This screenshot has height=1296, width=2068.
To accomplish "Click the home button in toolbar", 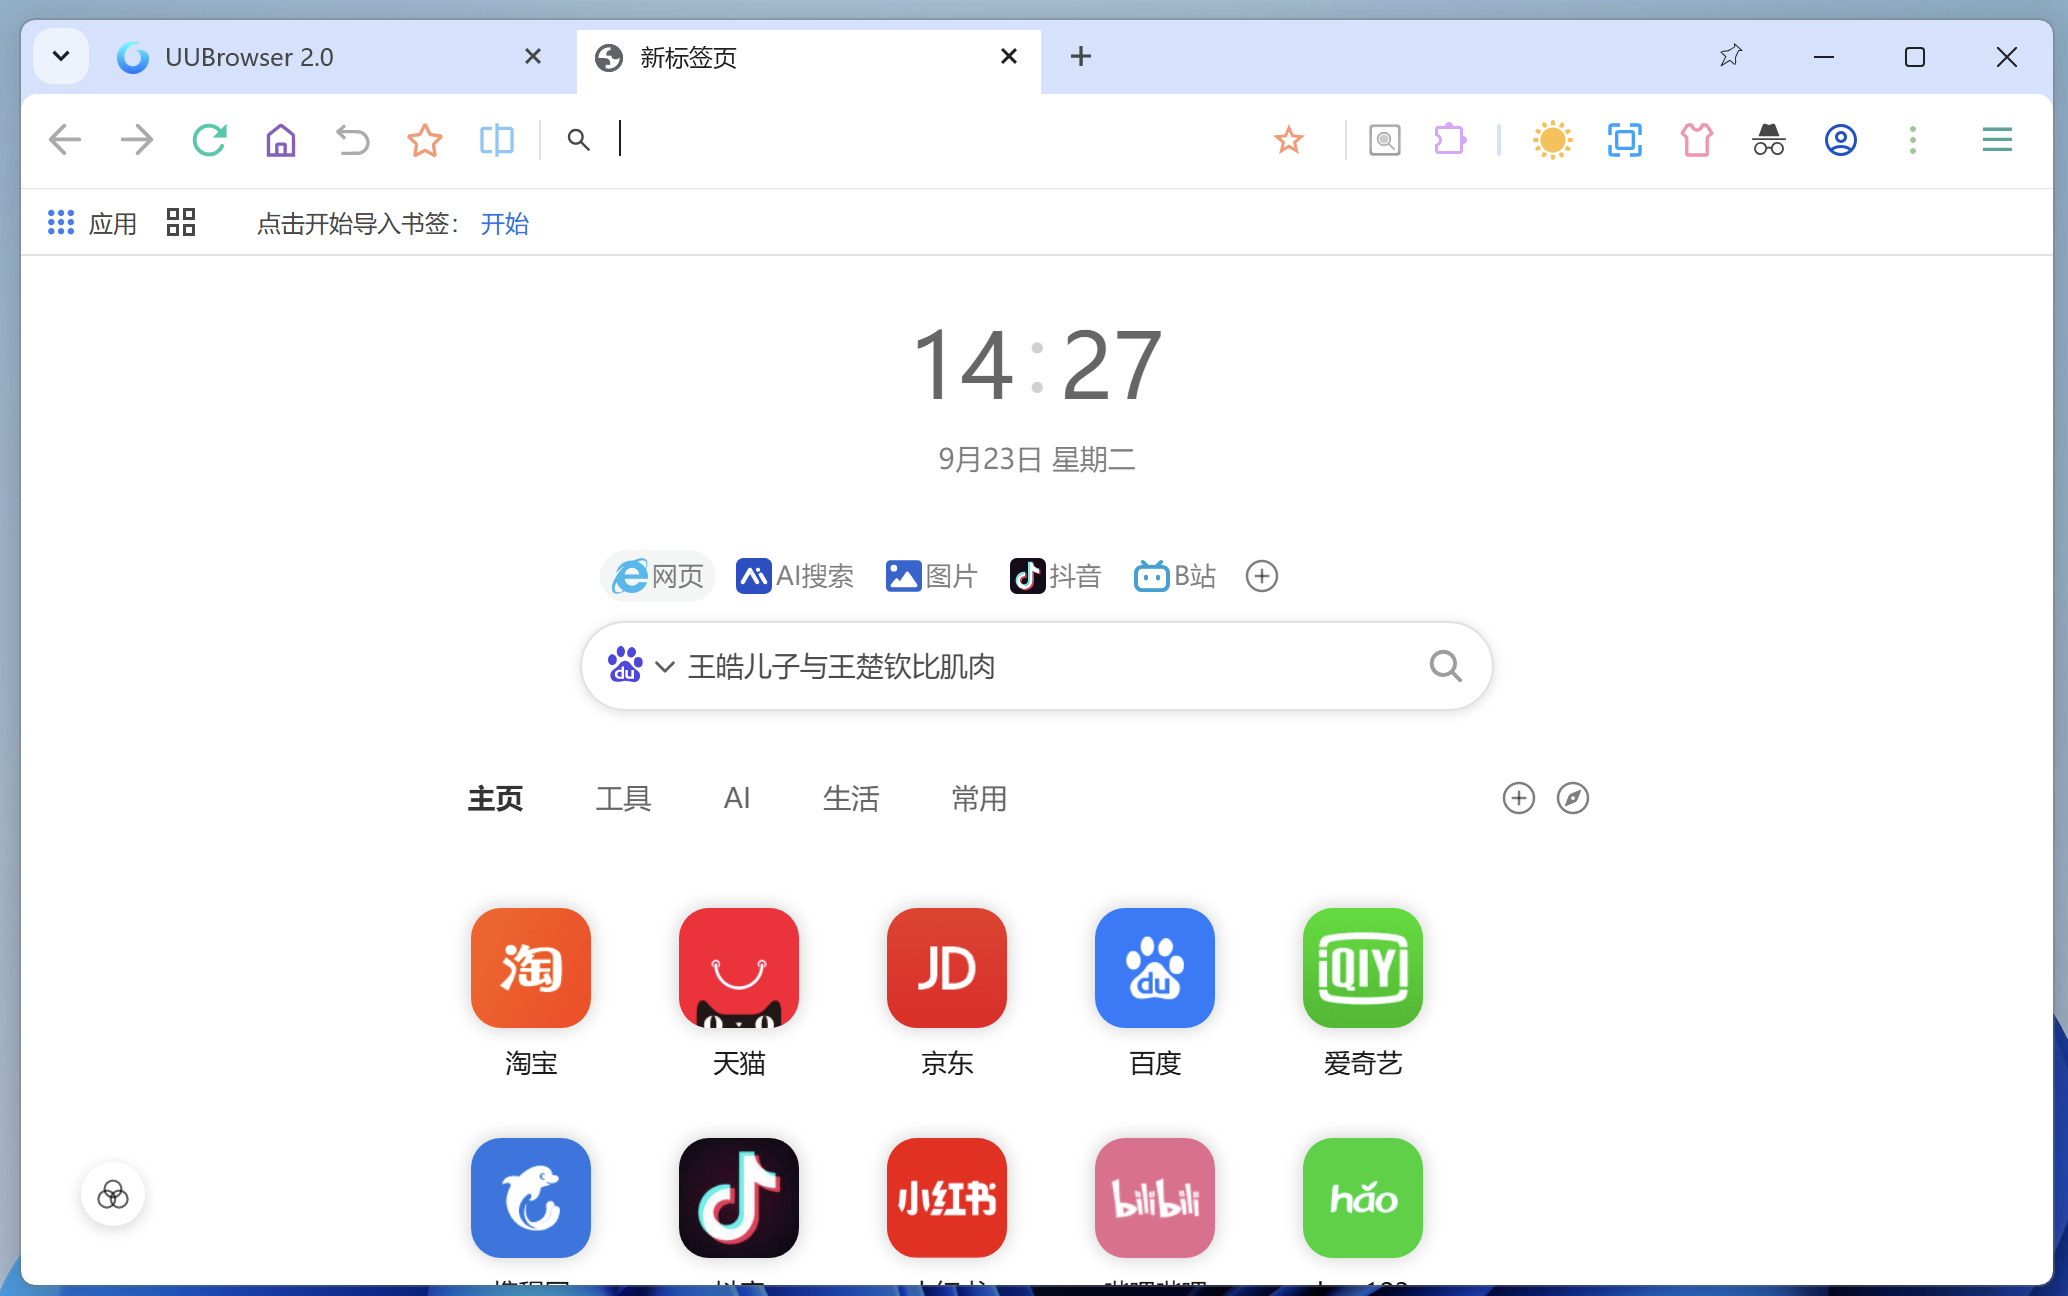I will click(x=281, y=140).
